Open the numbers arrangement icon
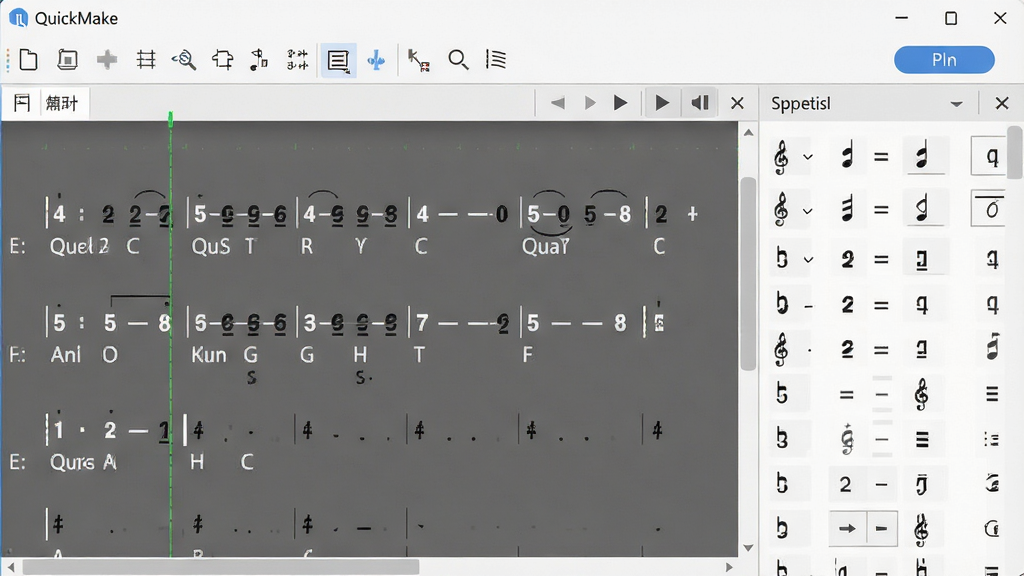 click(x=298, y=60)
